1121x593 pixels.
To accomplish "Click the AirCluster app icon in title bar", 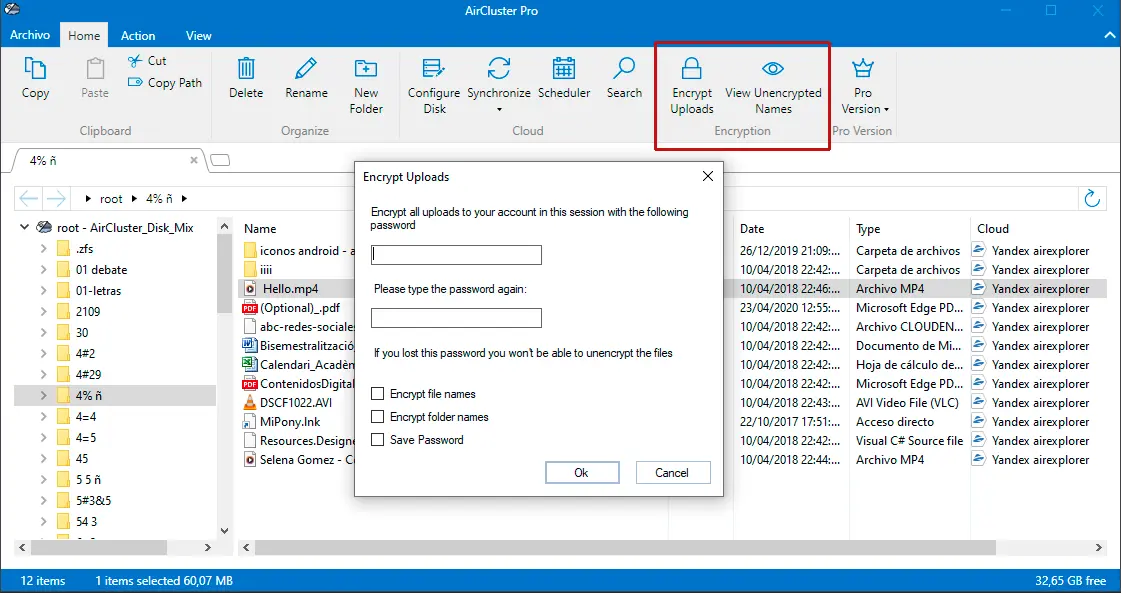I will [11, 10].
